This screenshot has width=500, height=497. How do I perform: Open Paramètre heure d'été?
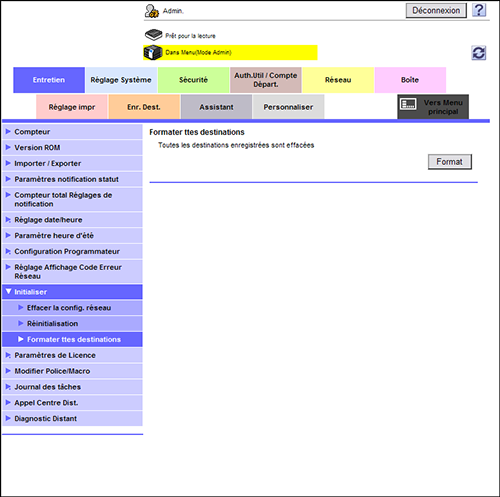(72, 235)
